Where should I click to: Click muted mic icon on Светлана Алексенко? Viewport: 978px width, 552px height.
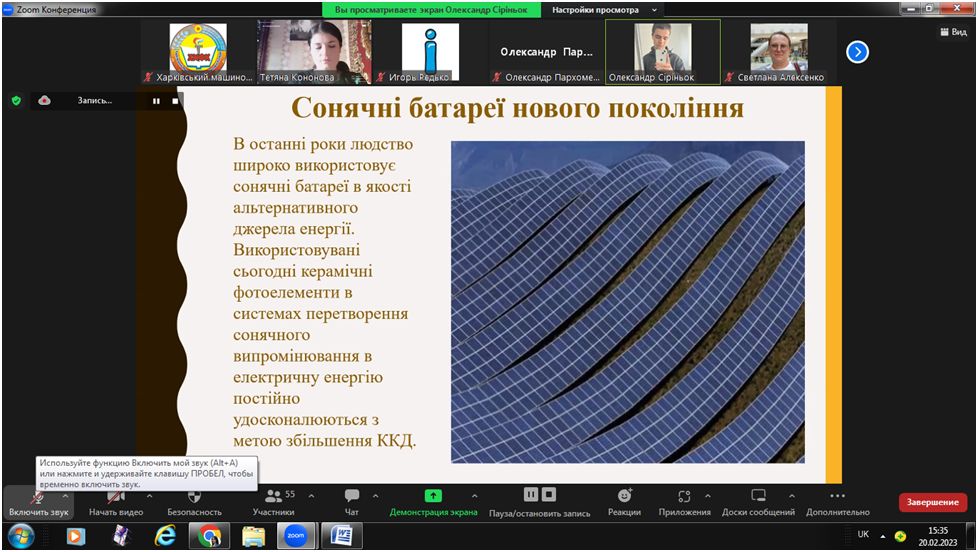(729, 77)
